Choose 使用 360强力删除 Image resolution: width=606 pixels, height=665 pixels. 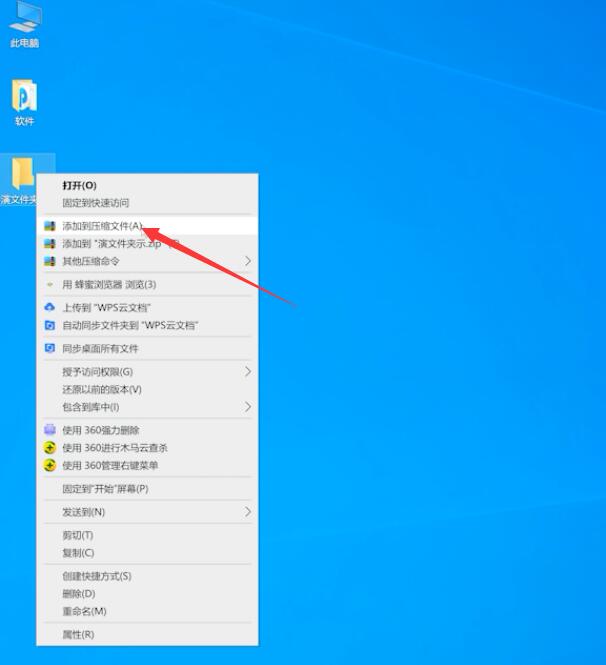[147, 430]
